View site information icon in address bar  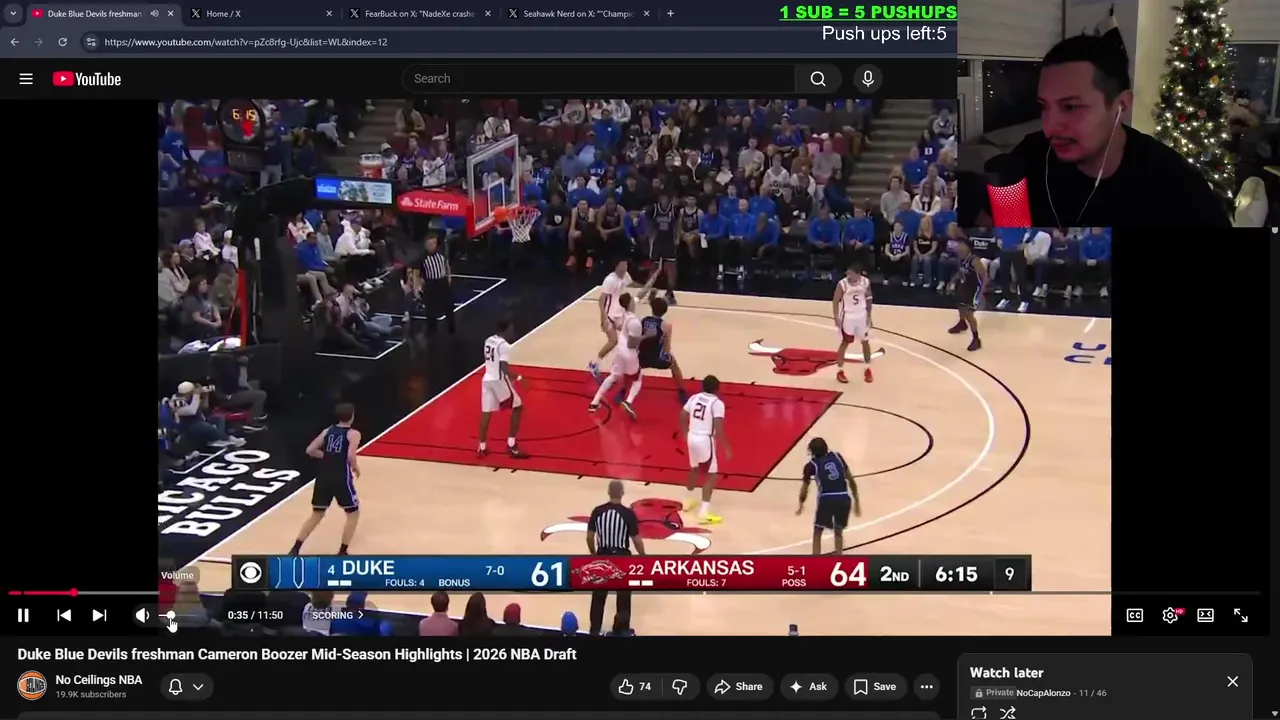[x=91, y=42]
